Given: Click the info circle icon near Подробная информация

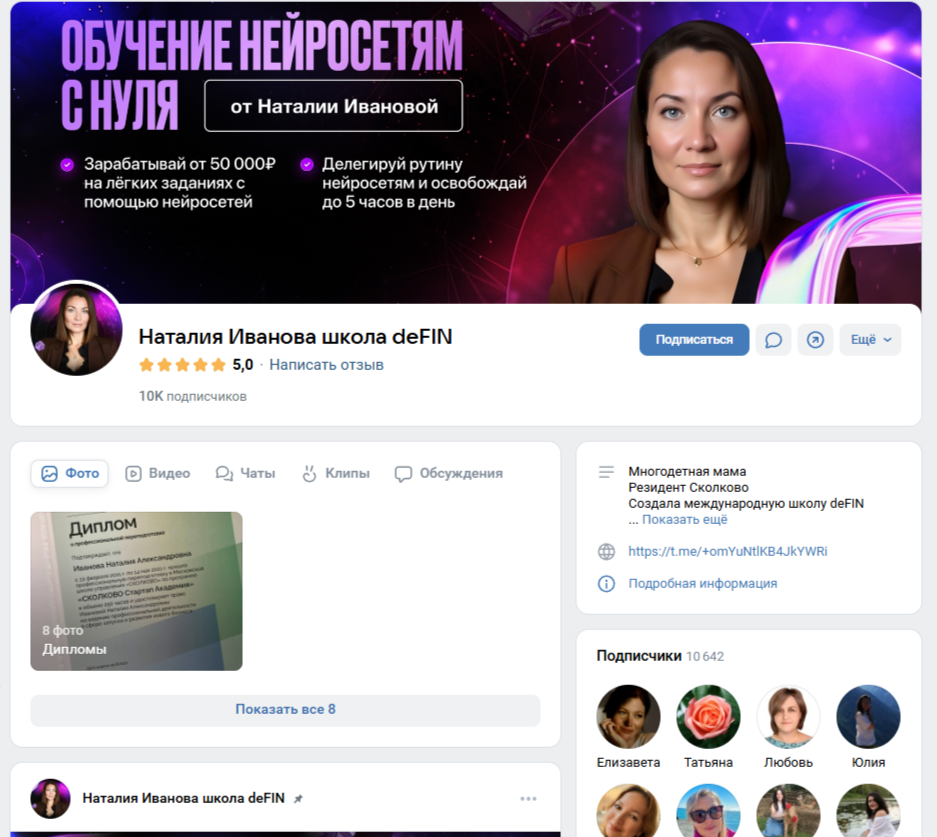Looking at the screenshot, I should coord(606,584).
